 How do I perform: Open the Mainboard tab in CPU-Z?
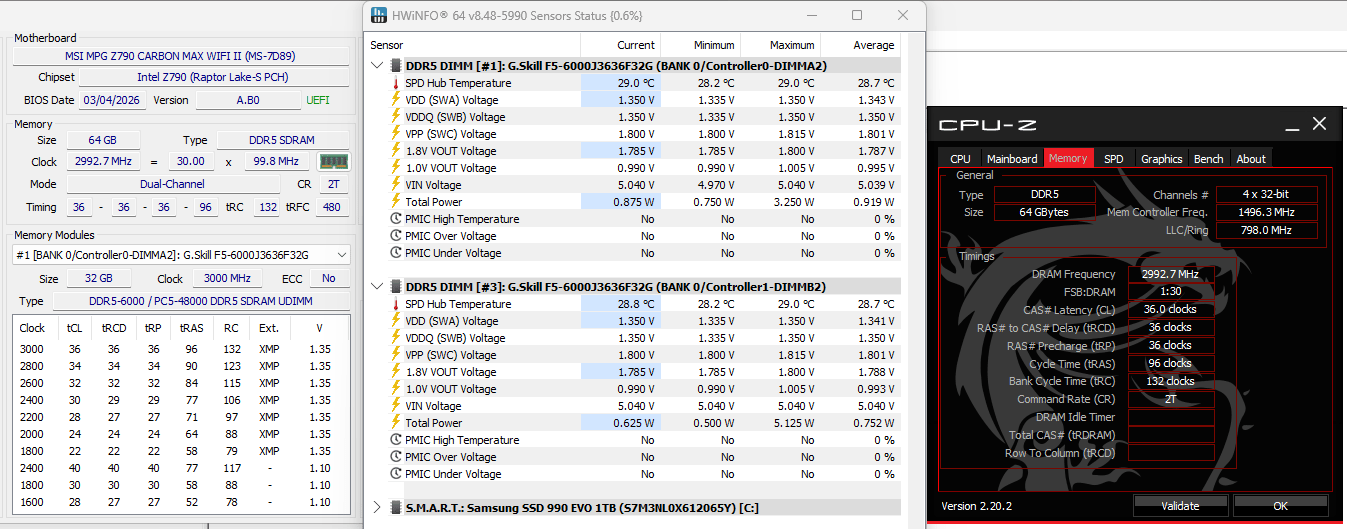pos(1012,158)
